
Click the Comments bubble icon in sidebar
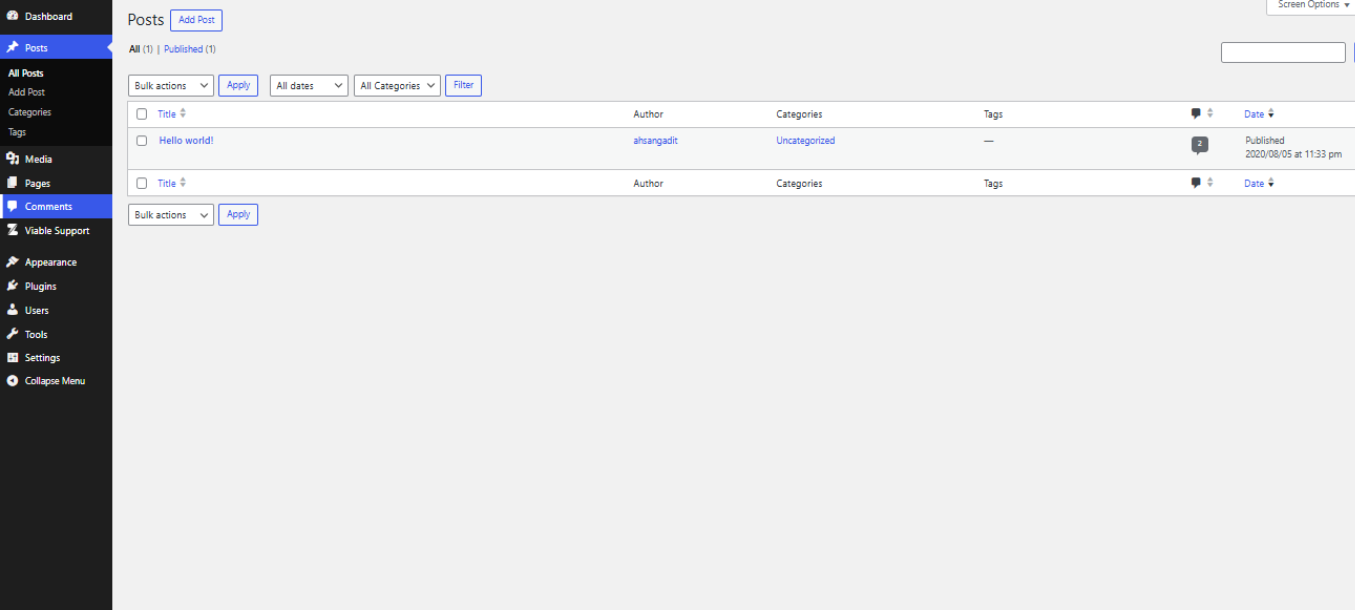coord(13,206)
